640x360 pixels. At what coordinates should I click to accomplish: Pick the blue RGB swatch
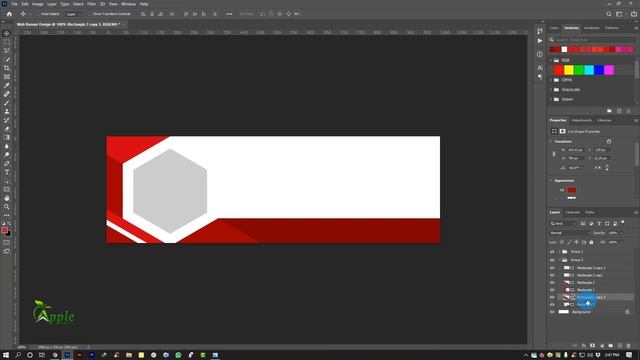599,70
